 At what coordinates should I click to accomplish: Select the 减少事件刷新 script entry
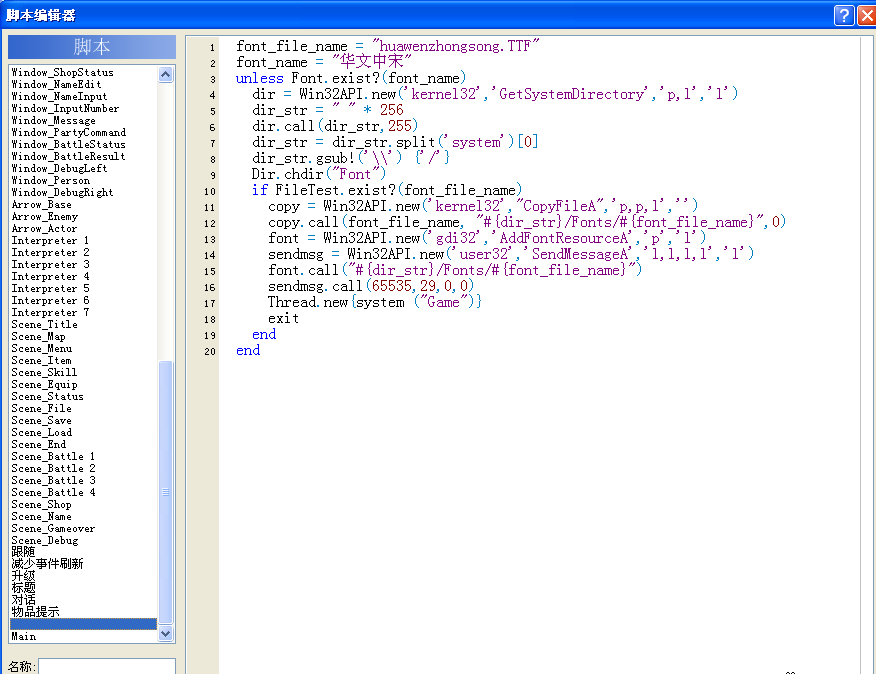coord(47,564)
